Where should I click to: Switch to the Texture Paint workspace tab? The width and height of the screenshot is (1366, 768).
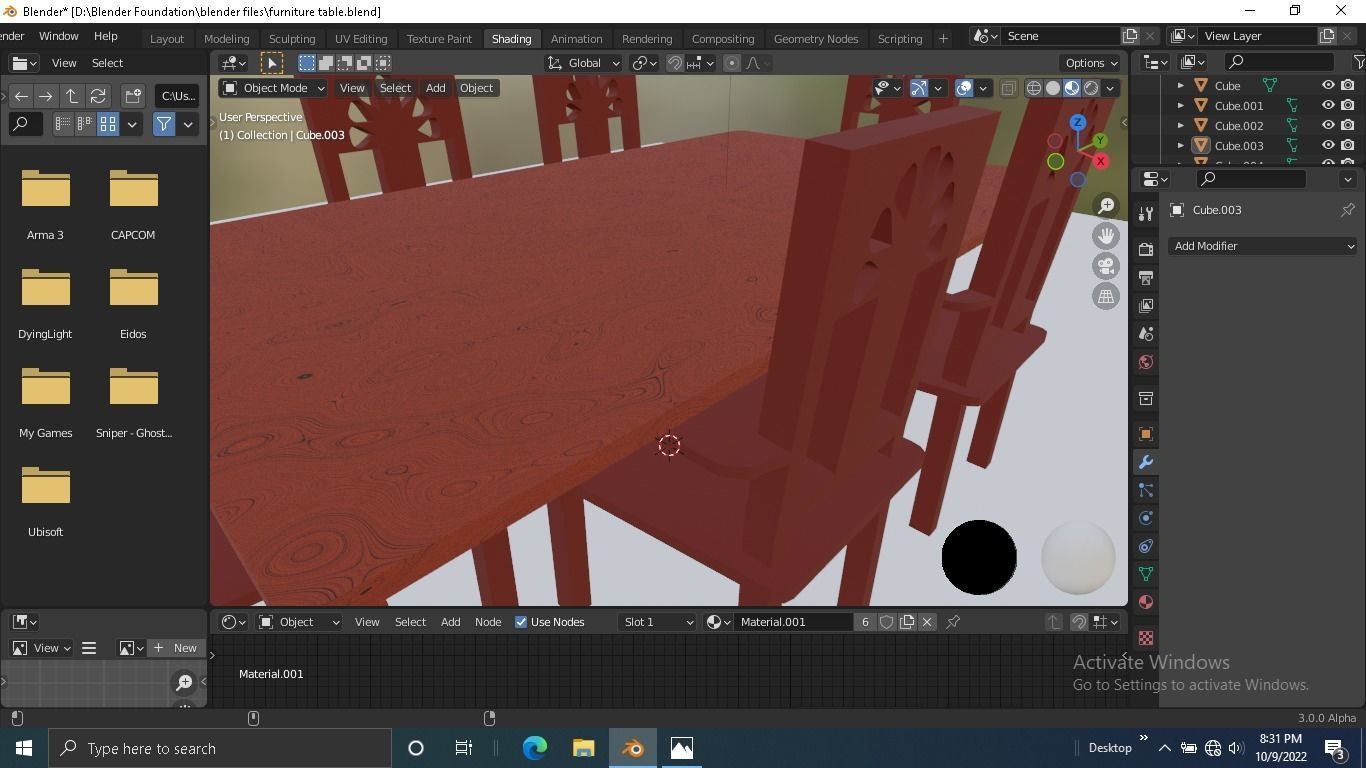click(x=439, y=38)
